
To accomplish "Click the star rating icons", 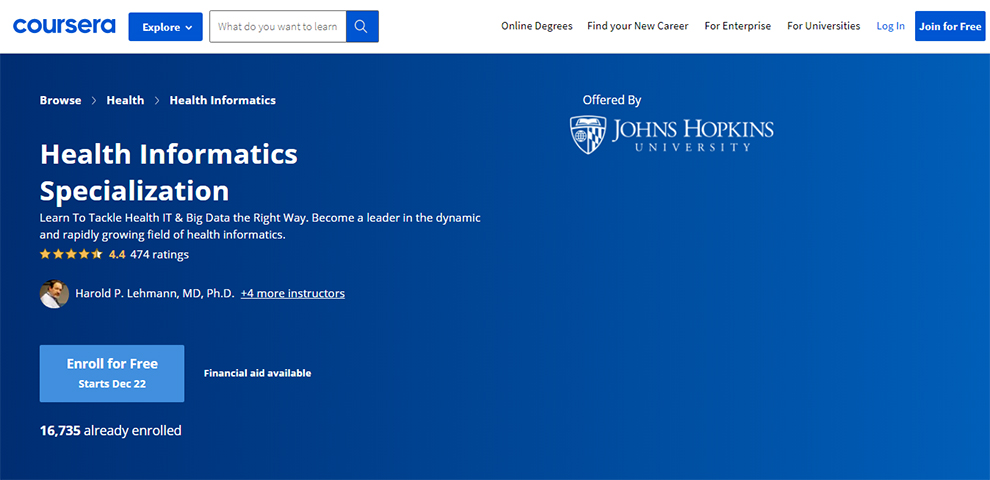I will tap(71, 255).
